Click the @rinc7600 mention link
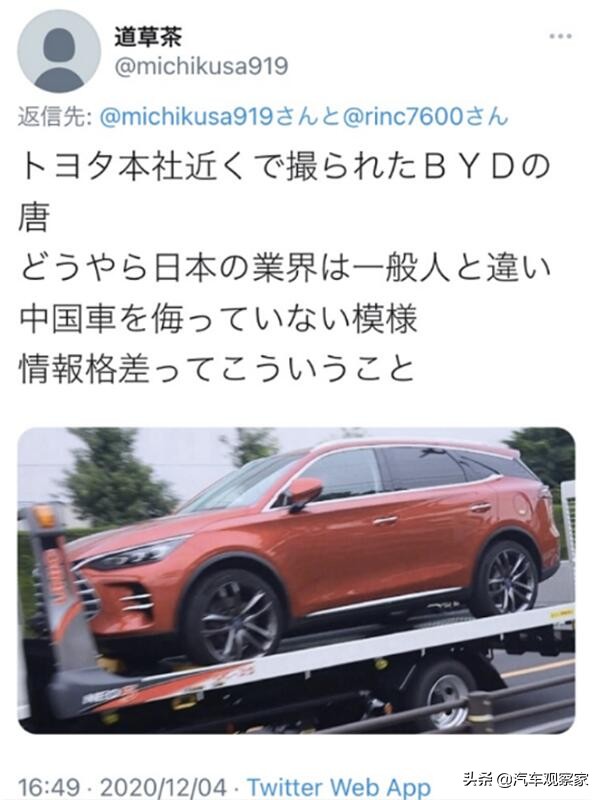602x800 pixels. tap(403, 117)
